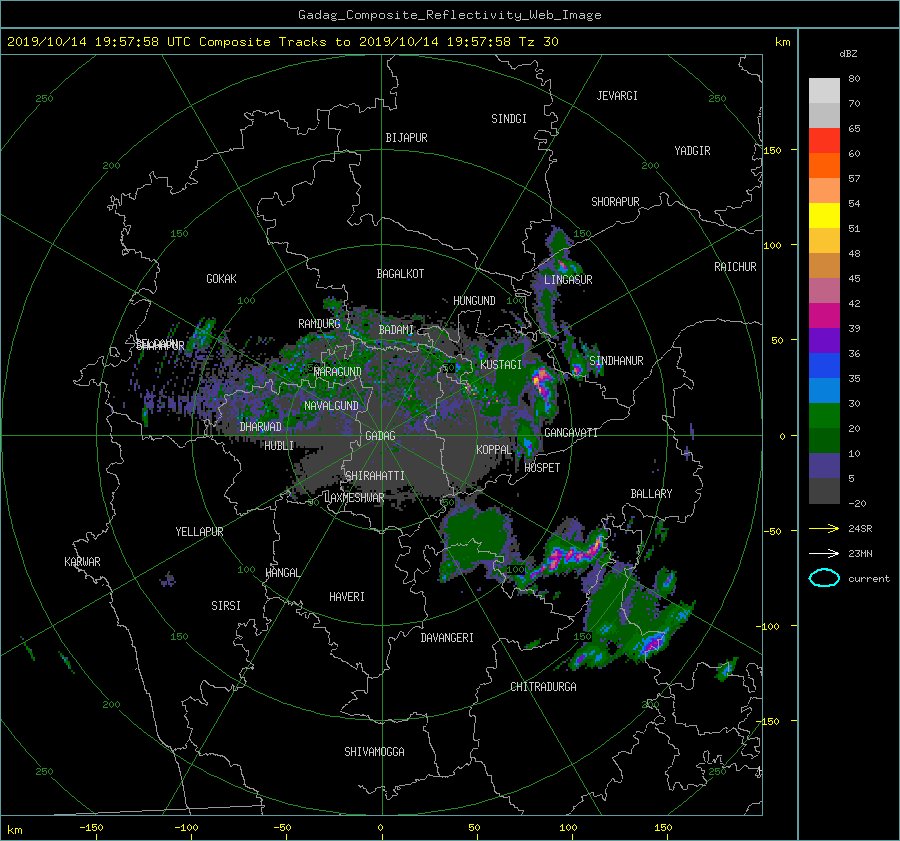The width and height of the screenshot is (900, 841).
Task: Click the GOKAK city label
Action: point(221,279)
